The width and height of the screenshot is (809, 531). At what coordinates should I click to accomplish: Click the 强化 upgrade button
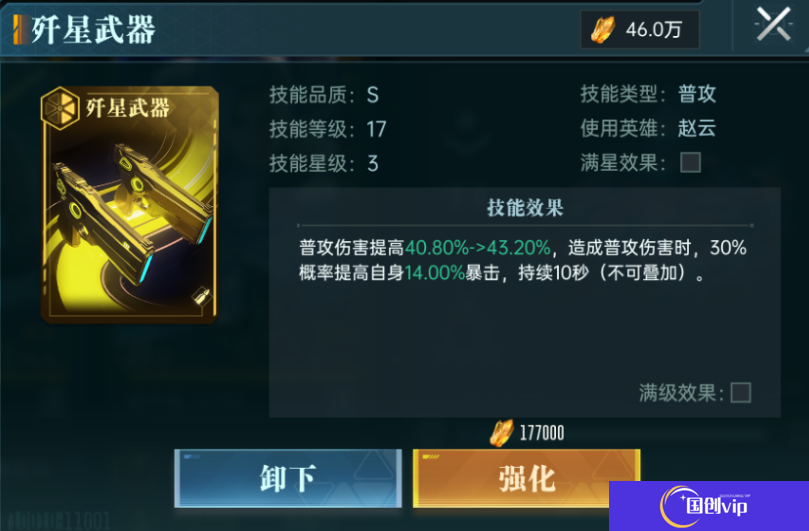(x=526, y=478)
